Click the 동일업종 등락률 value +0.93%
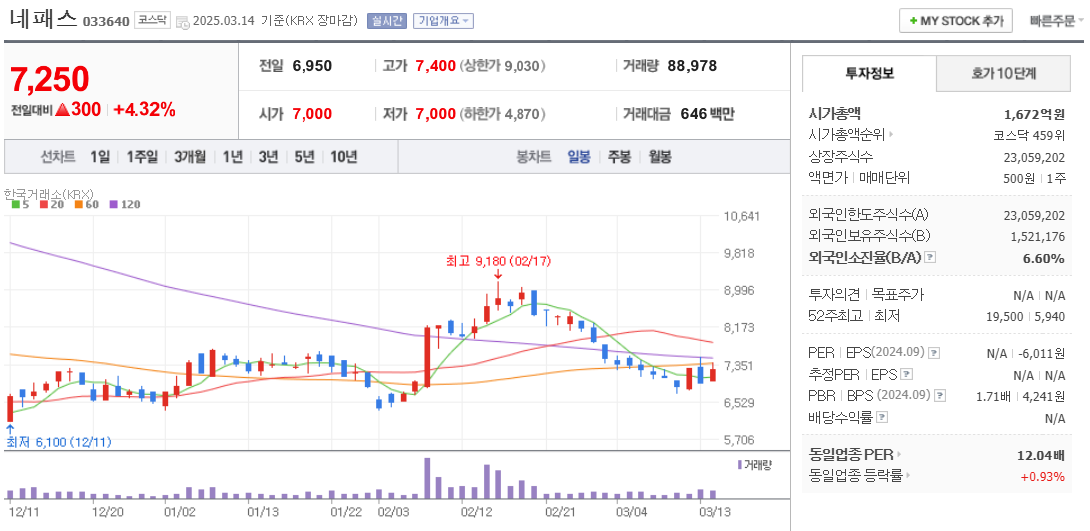This screenshot has width=1090, height=531. (1043, 477)
